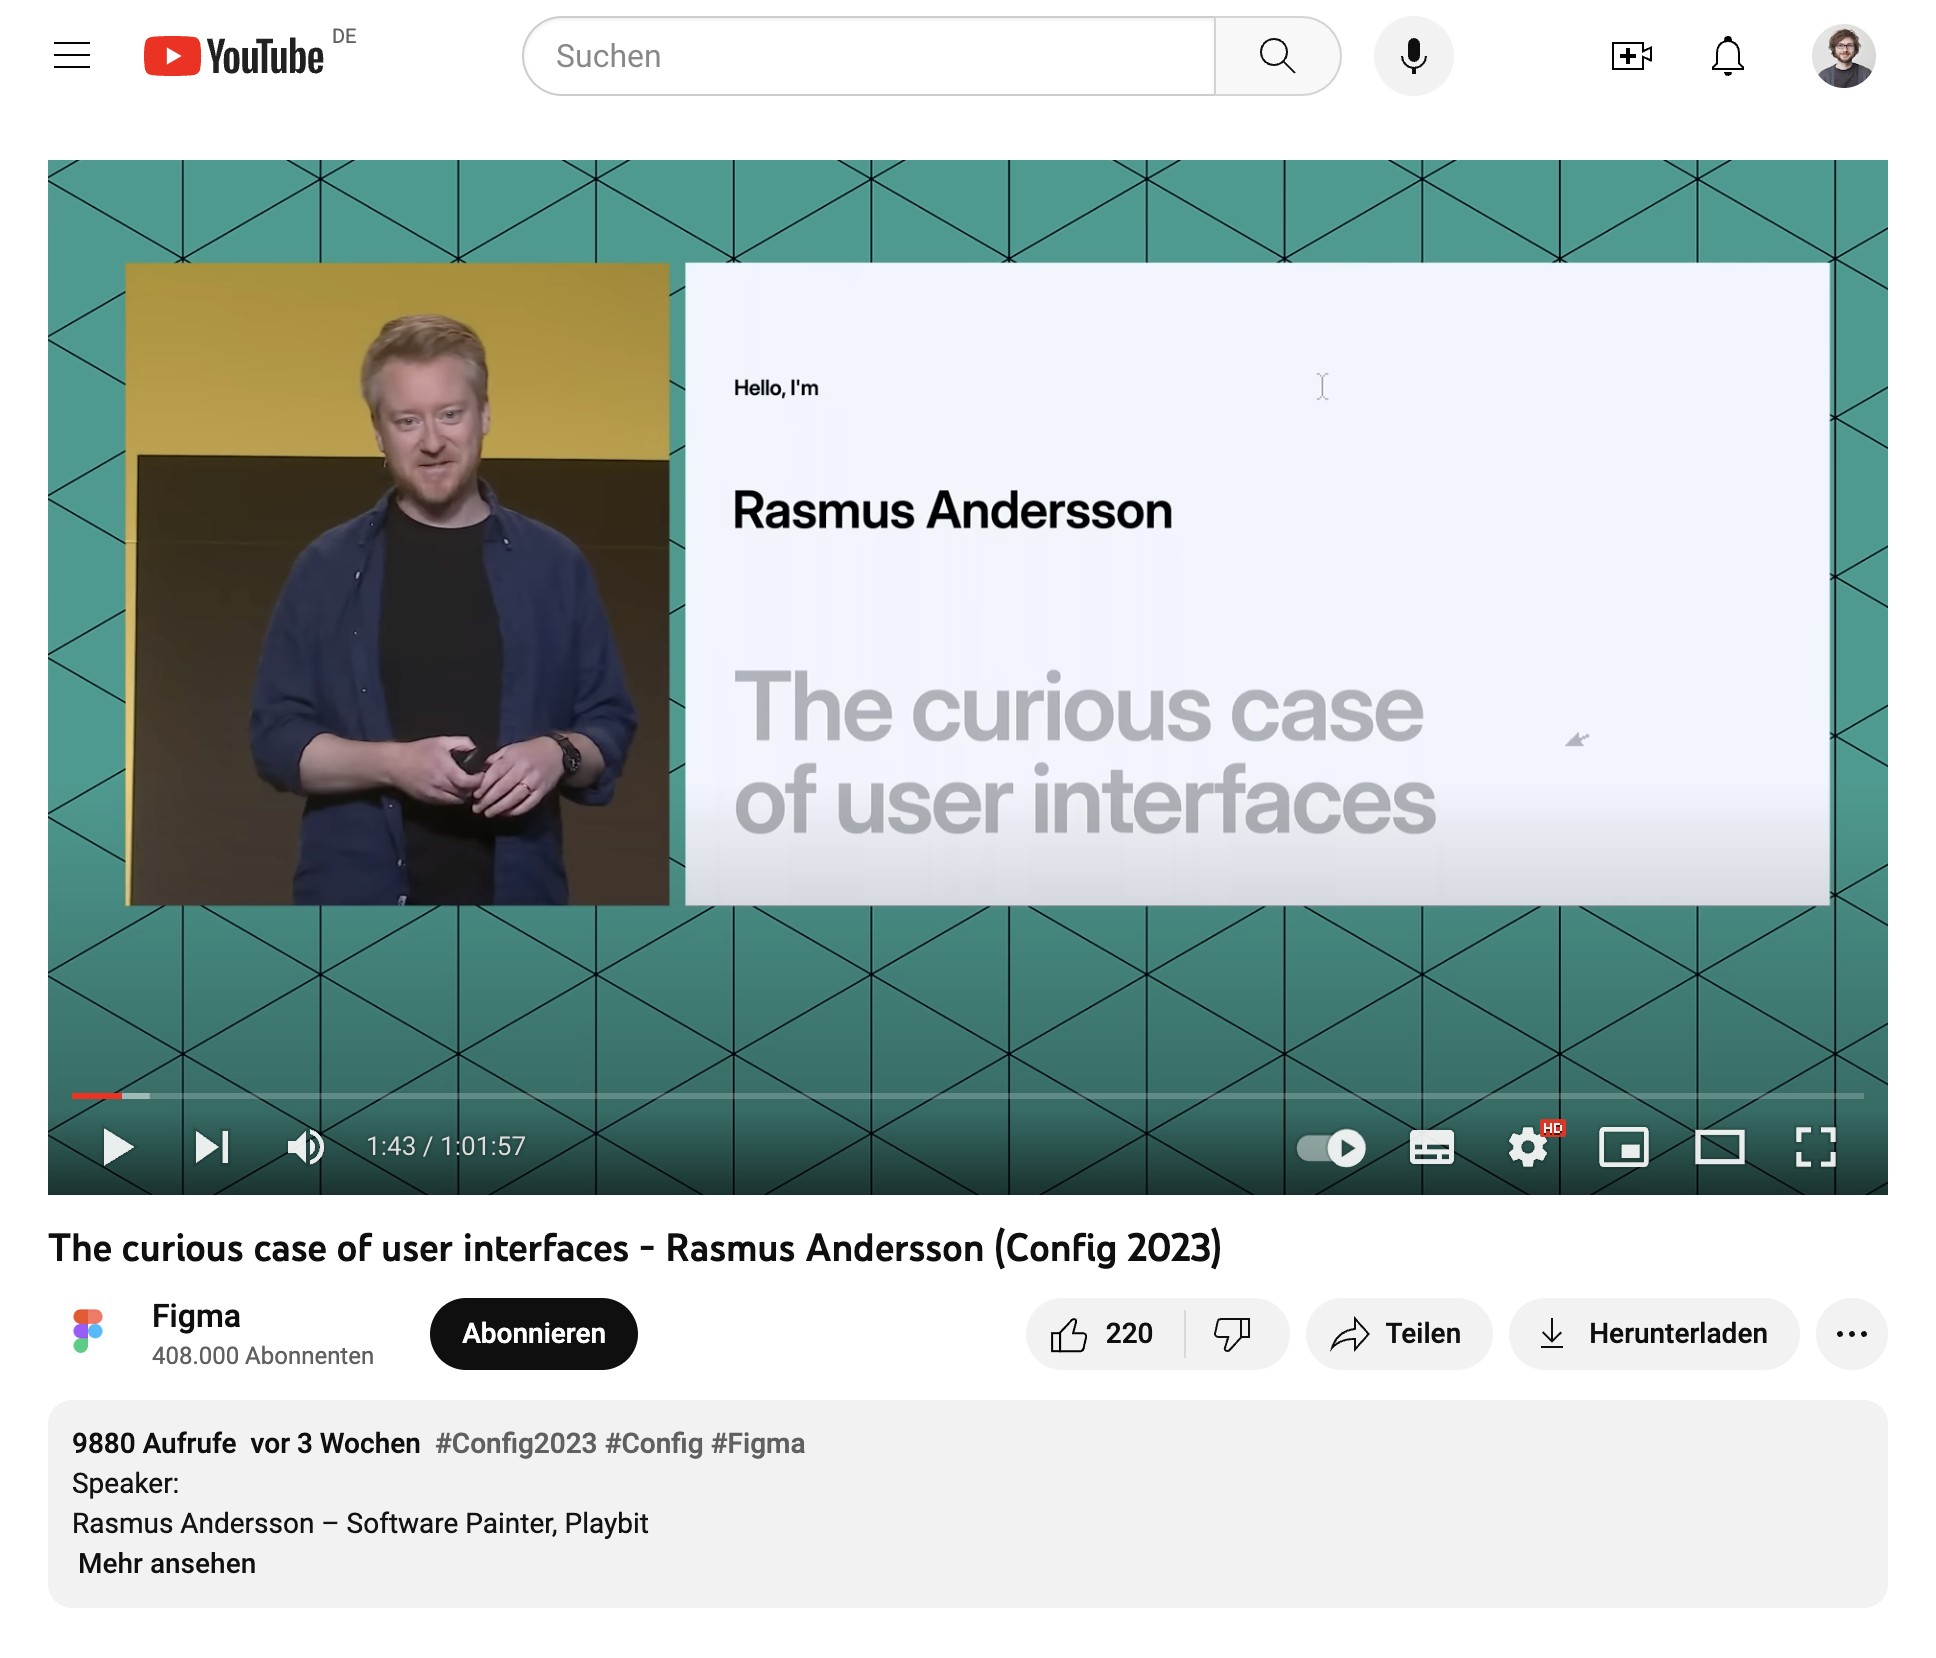Screen dimensions: 1936x1658
Task: Open the user account avatar menu
Action: click(1843, 56)
